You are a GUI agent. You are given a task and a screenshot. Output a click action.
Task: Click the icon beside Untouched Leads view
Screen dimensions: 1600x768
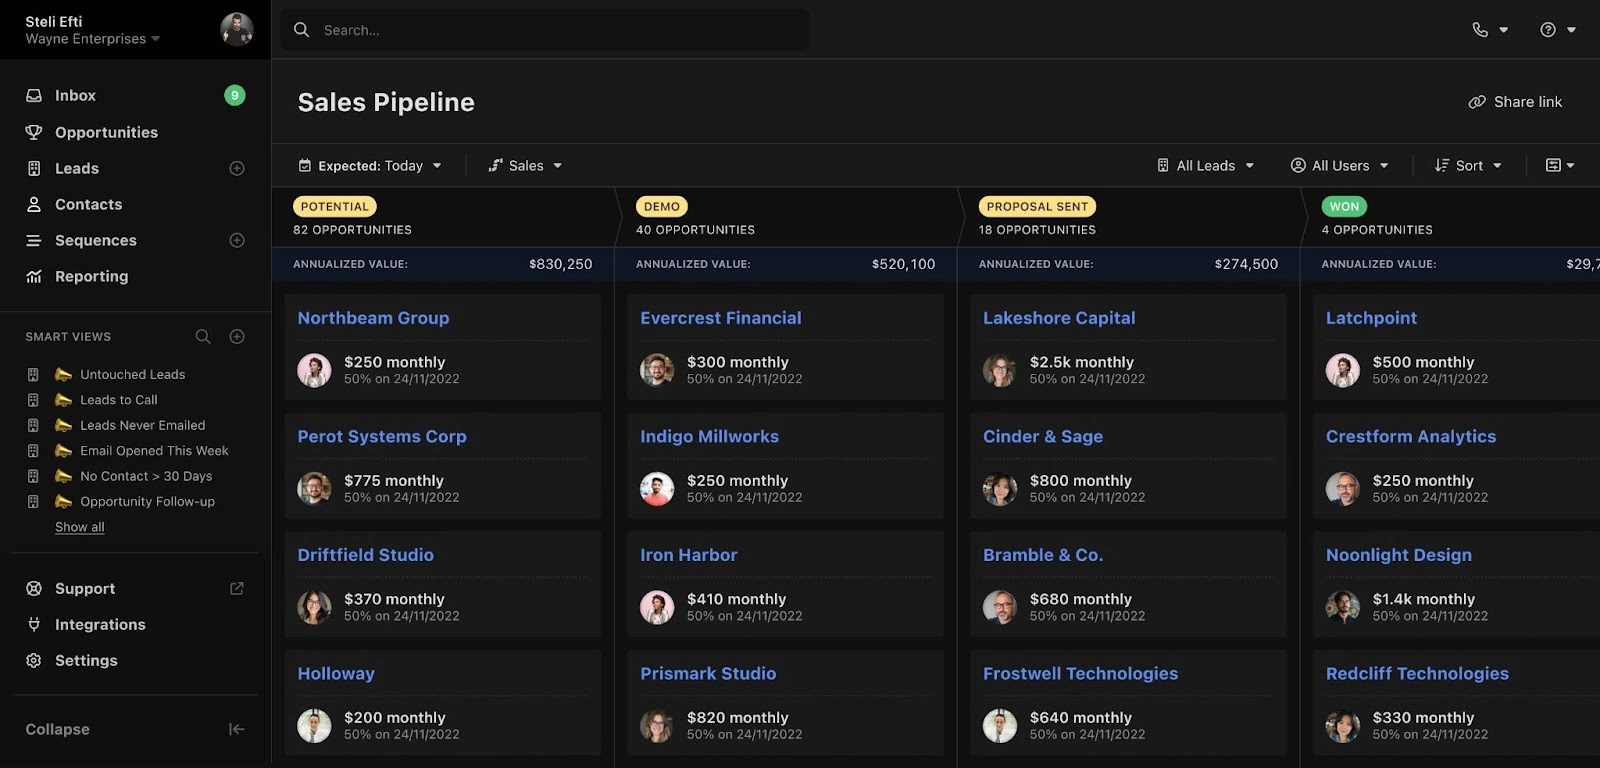pyautogui.click(x=64, y=374)
